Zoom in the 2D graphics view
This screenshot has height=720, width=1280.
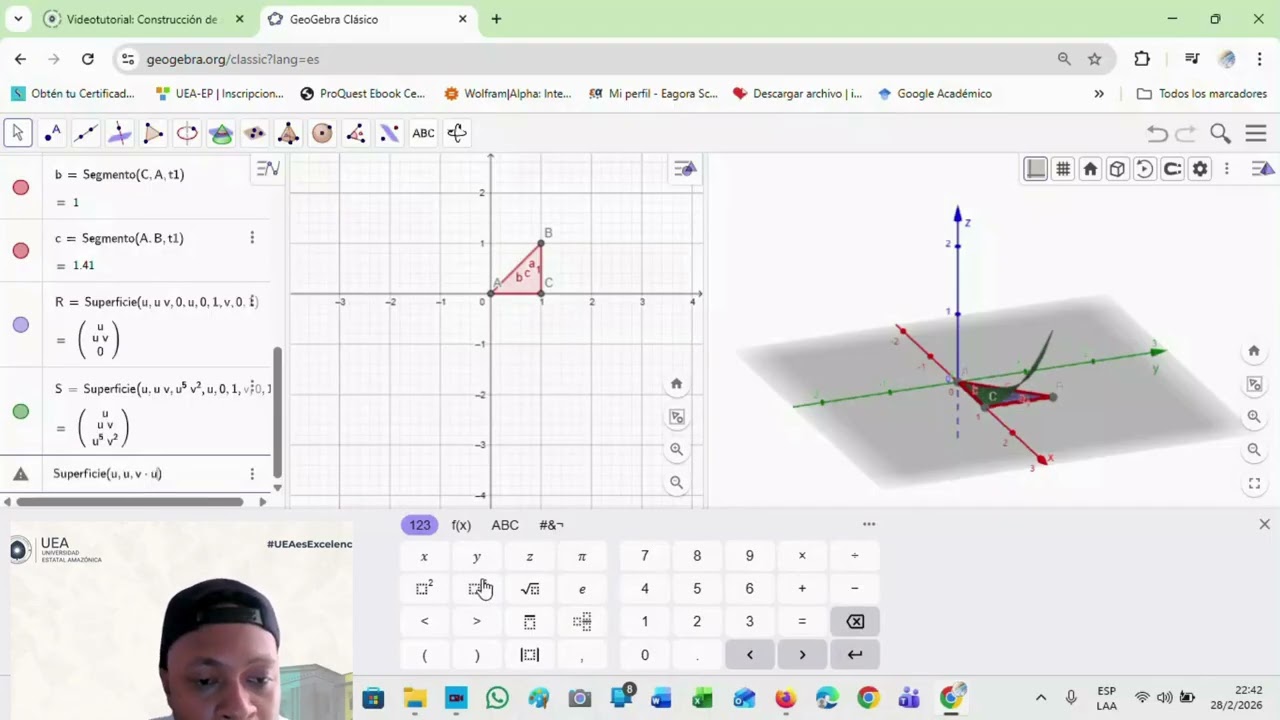(x=676, y=450)
